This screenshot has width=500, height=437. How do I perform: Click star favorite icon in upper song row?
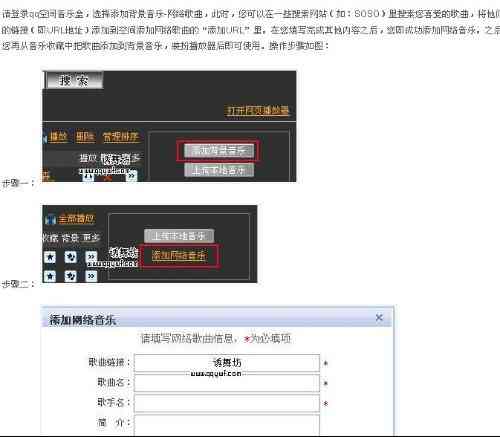(x=50, y=257)
